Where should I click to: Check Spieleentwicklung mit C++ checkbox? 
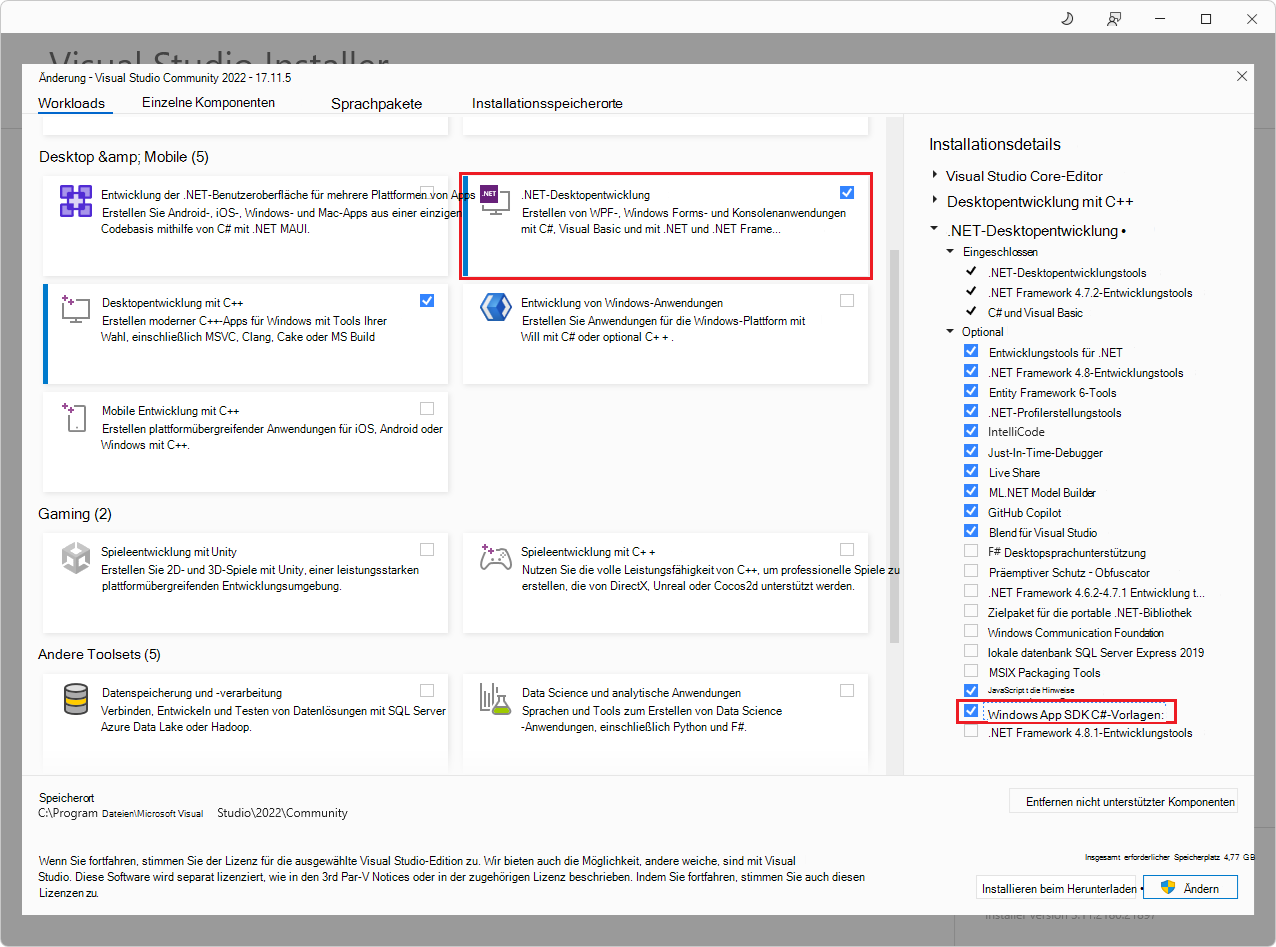[x=847, y=549]
